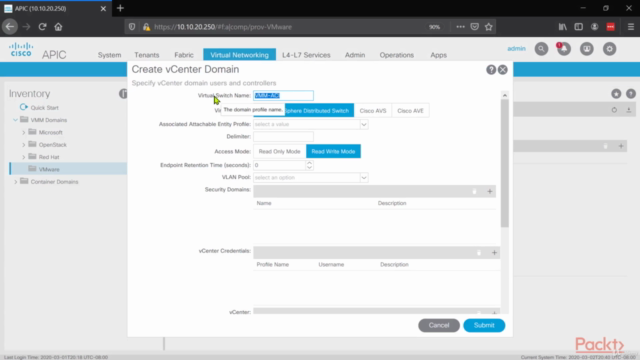Select Read Only Mode access
Screen dimensions: 640x360
[279, 151]
